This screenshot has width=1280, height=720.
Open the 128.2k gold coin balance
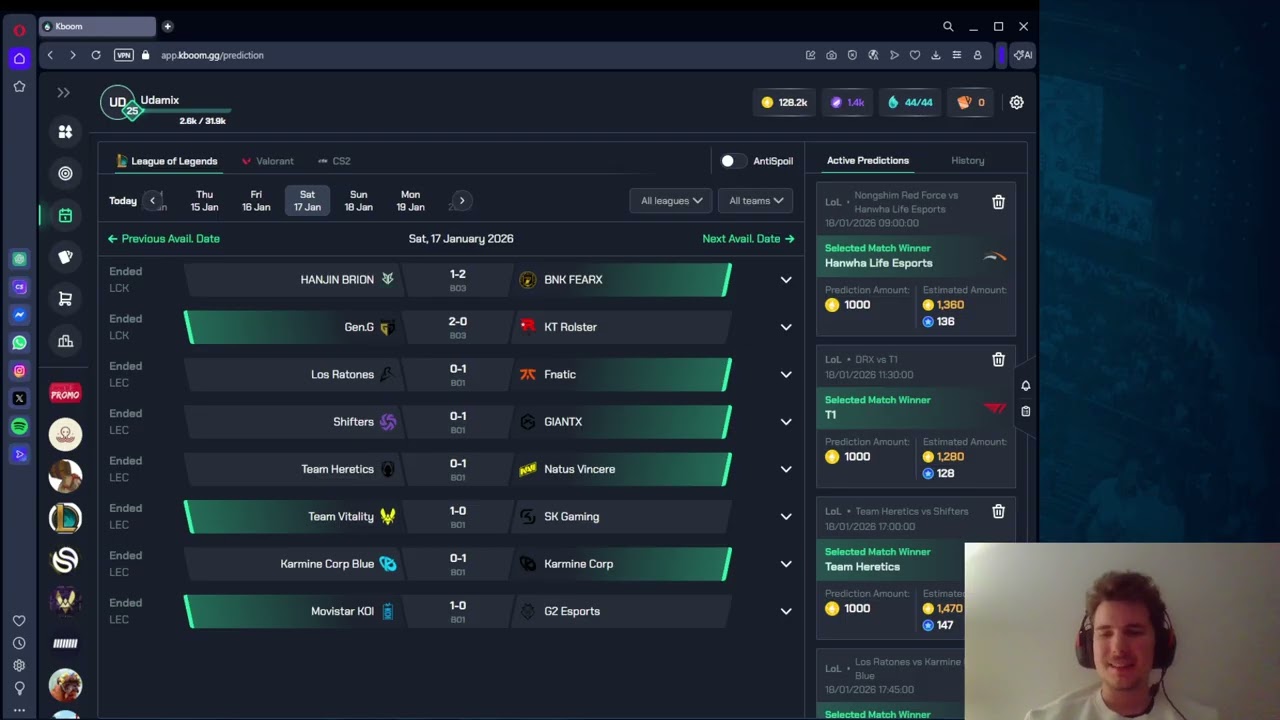tap(785, 102)
